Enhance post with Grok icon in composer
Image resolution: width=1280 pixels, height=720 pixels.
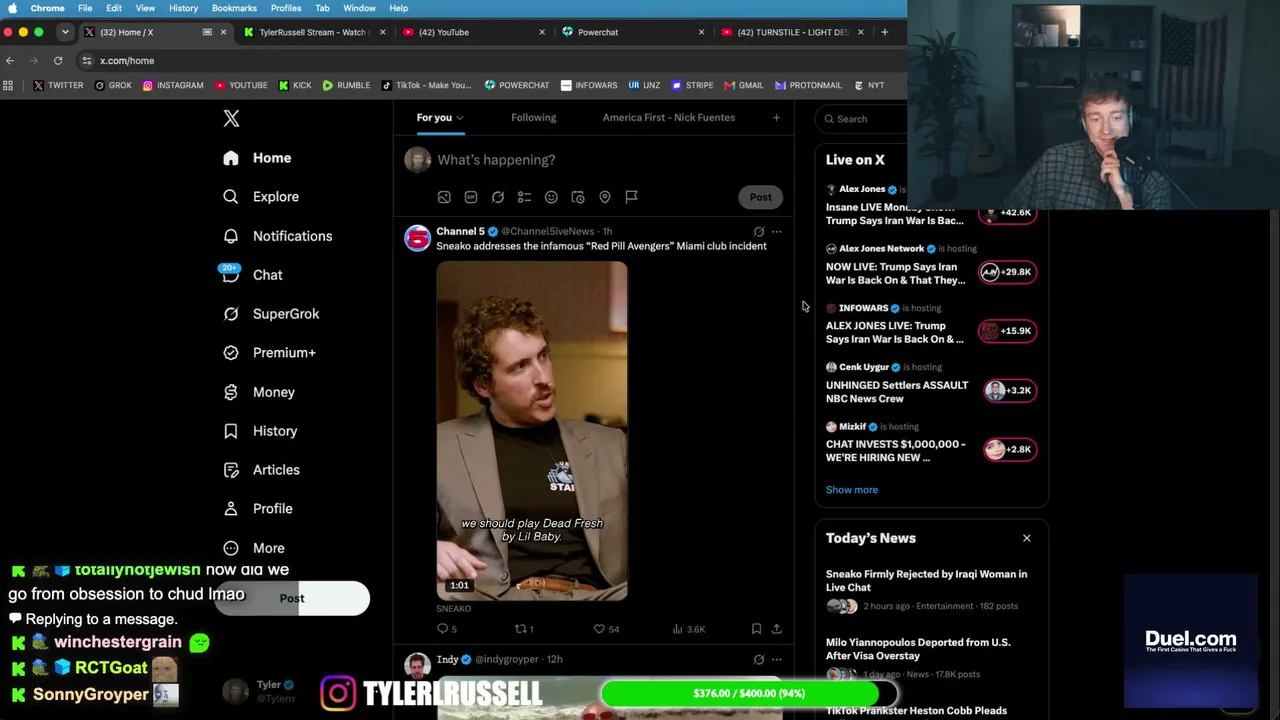tap(498, 197)
